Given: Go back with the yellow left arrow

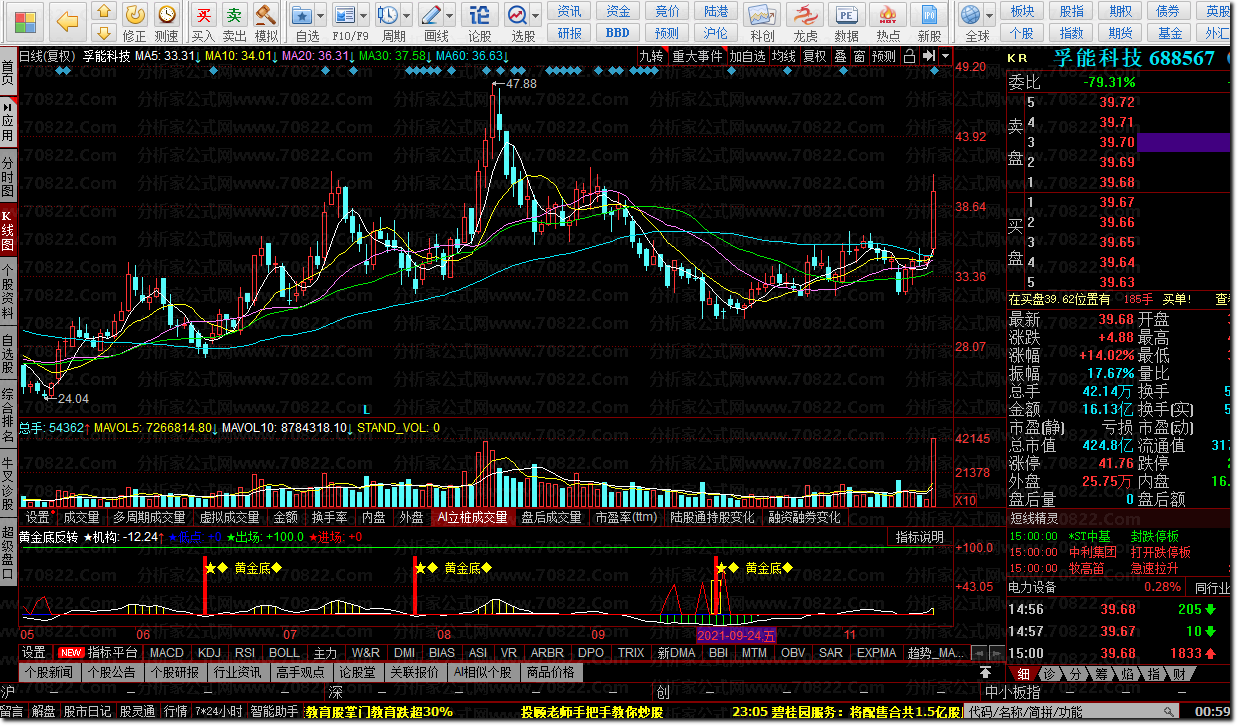Looking at the screenshot, I should [x=67, y=20].
